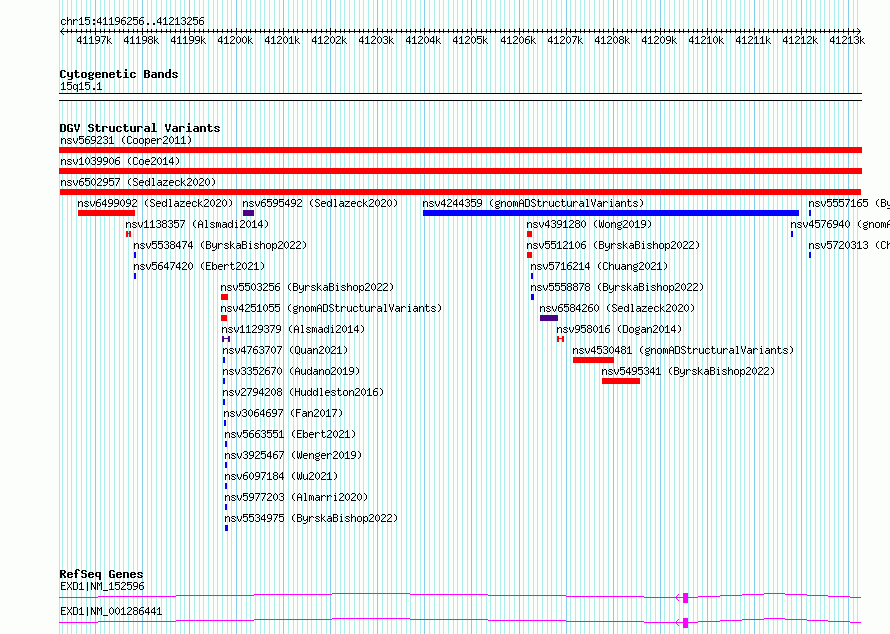Image resolution: width=890 pixels, height=634 pixels.
Task: Open the nsv4576940 variant label
Action: tap(840, 224)
